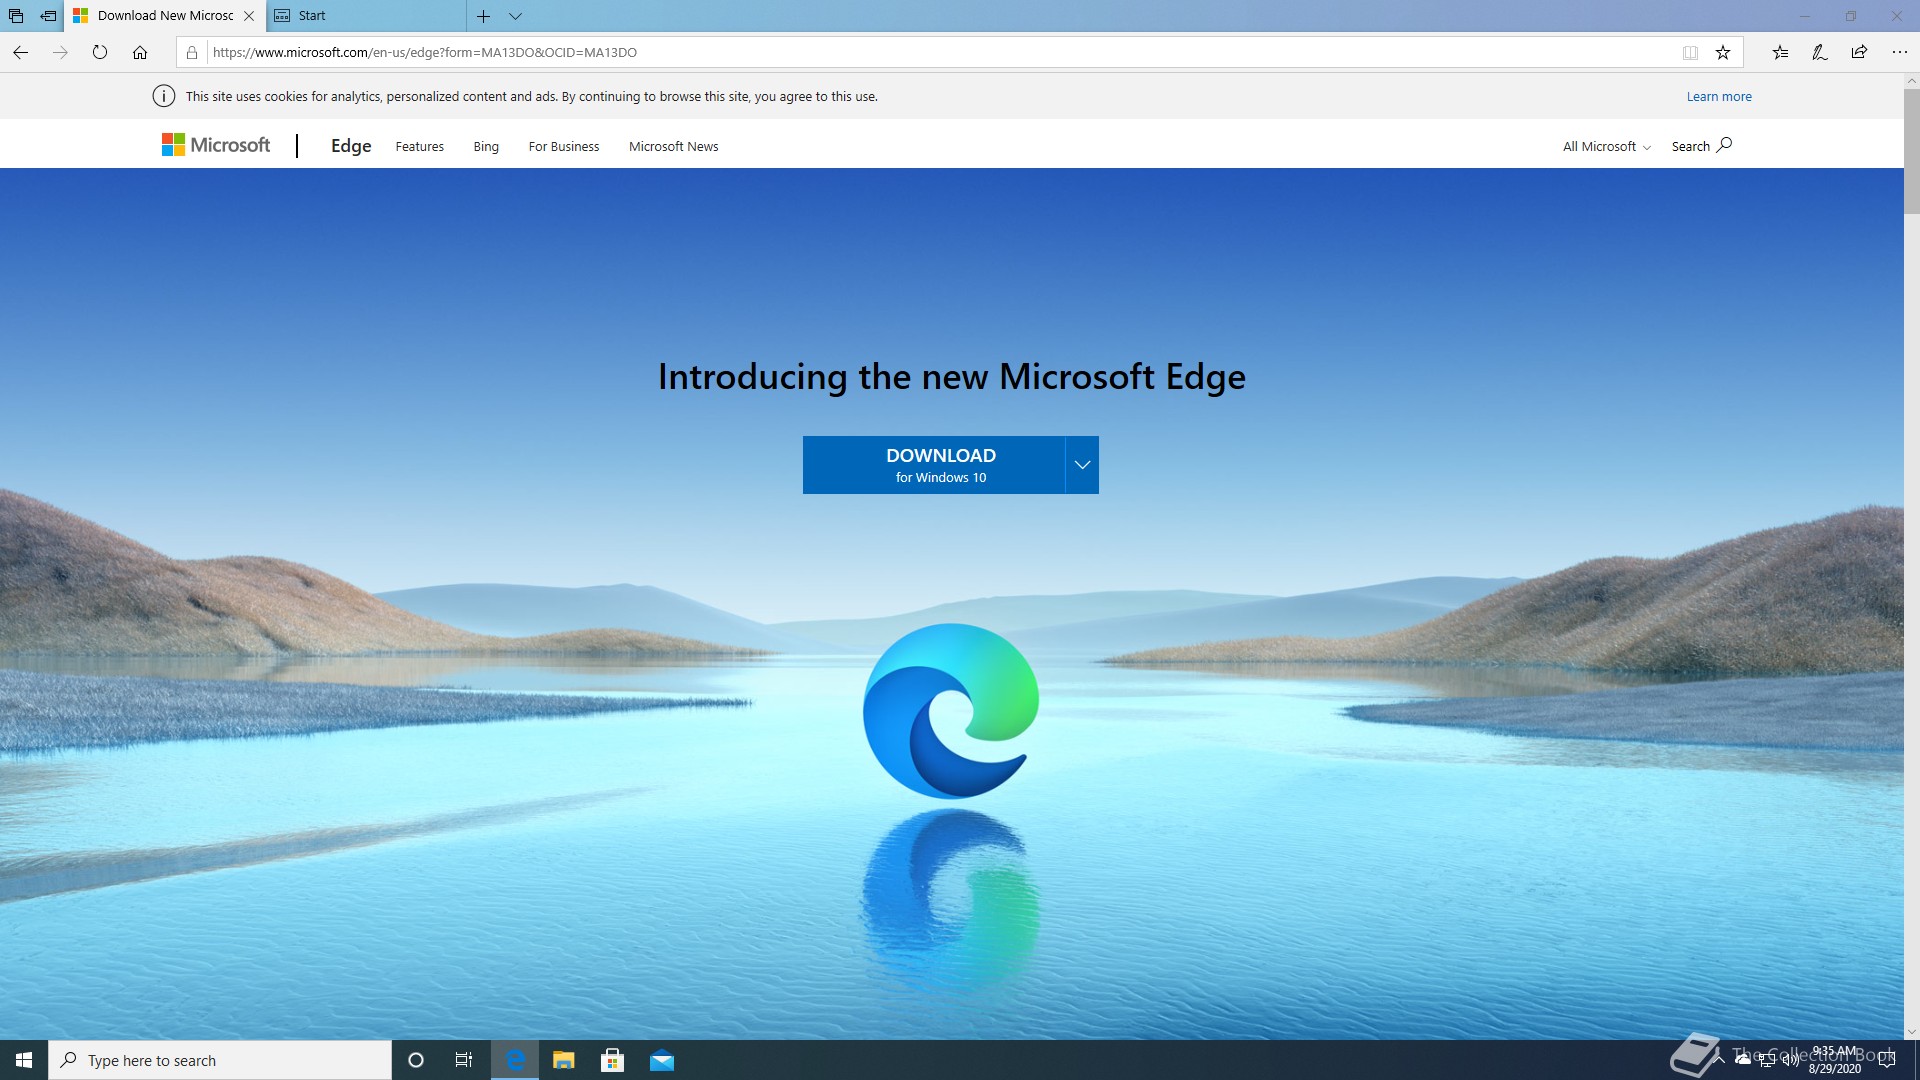Expand the download platform chevron

tap(1082, 465)
